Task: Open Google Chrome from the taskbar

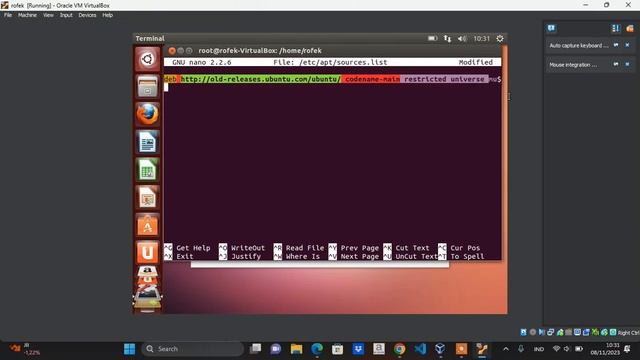Action: click(400, 349)
